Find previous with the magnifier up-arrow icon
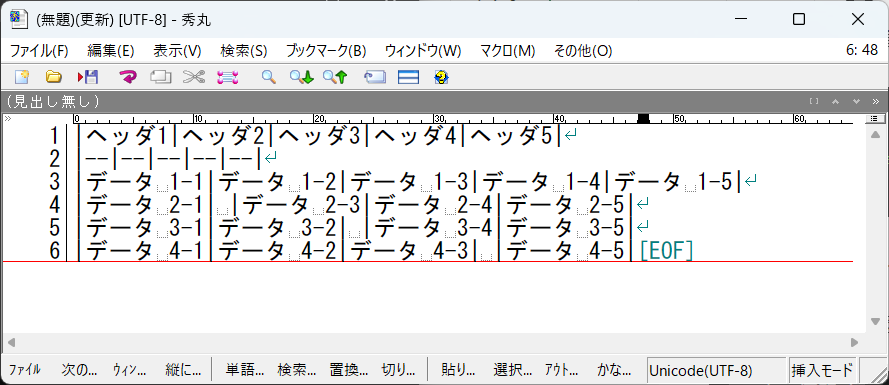The width and height of the screenshot is (889, 385). (x=335, y=77)
